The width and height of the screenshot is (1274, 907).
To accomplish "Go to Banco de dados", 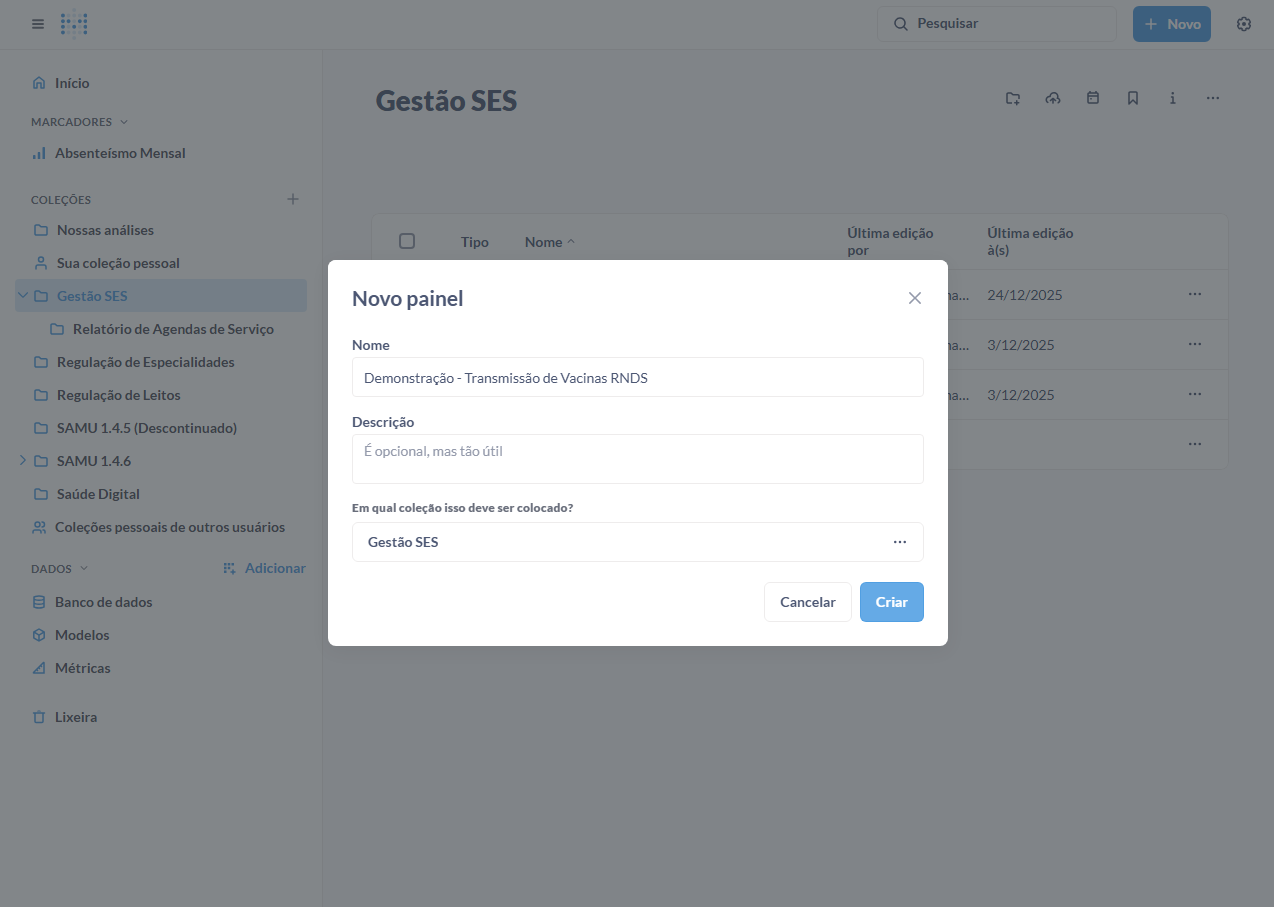I will [x=103, y=602].
